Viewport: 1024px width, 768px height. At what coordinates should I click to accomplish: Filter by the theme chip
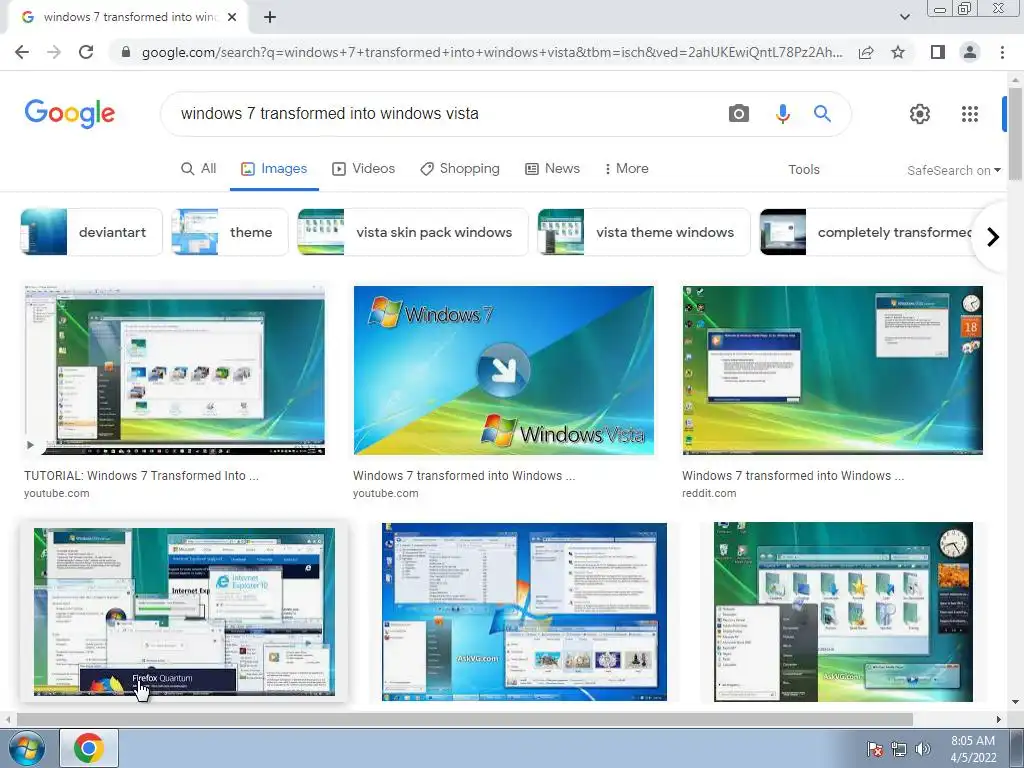(x=229, y=232)
